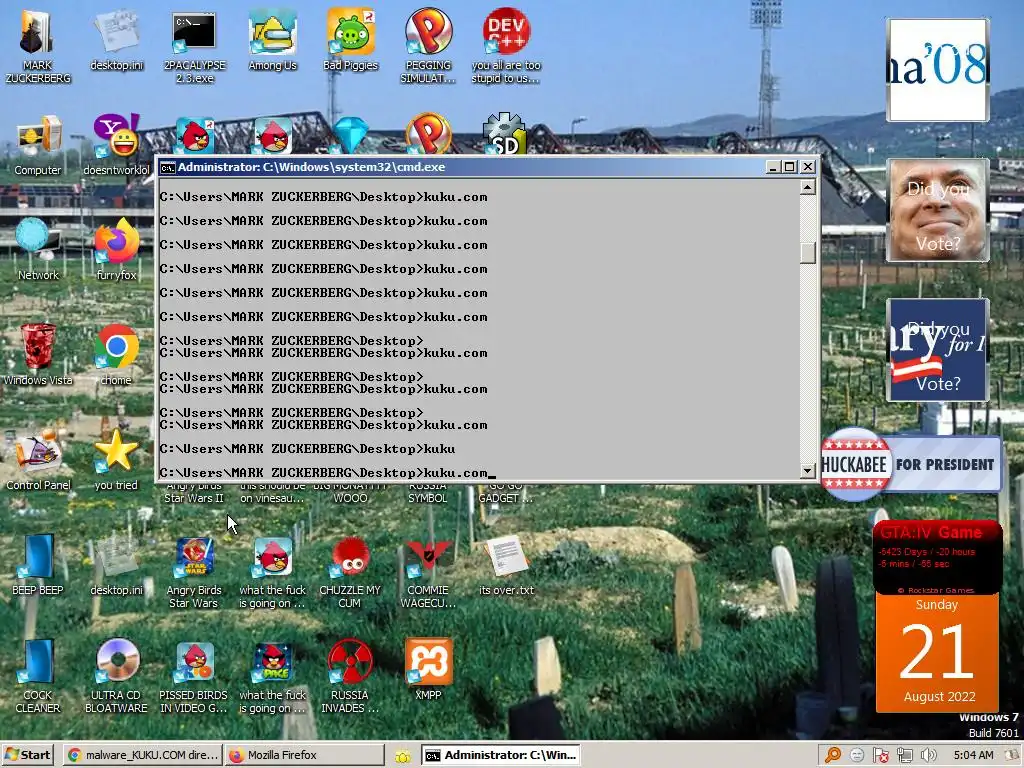
Task: Click the Hillary 'Did you Vote?' gadget
Action: (x=937, y=349)
